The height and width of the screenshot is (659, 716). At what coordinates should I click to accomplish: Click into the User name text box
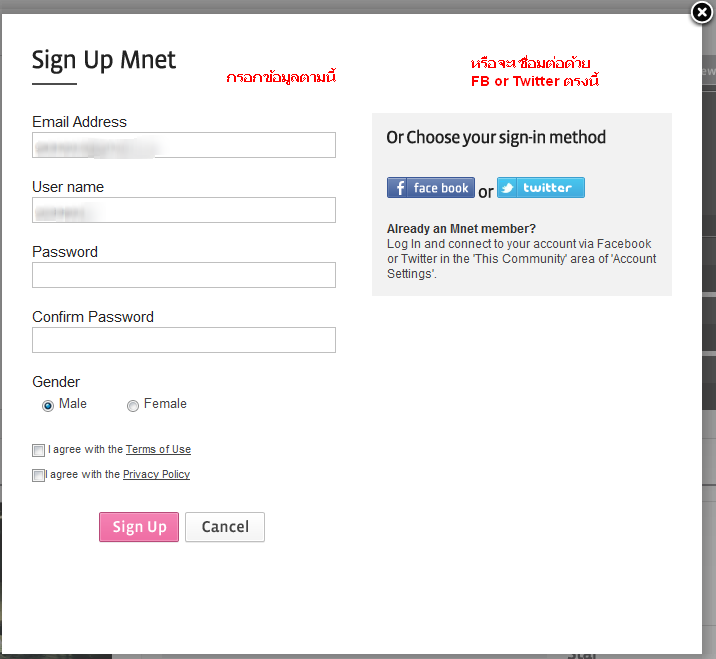click(x=184, y=210)
